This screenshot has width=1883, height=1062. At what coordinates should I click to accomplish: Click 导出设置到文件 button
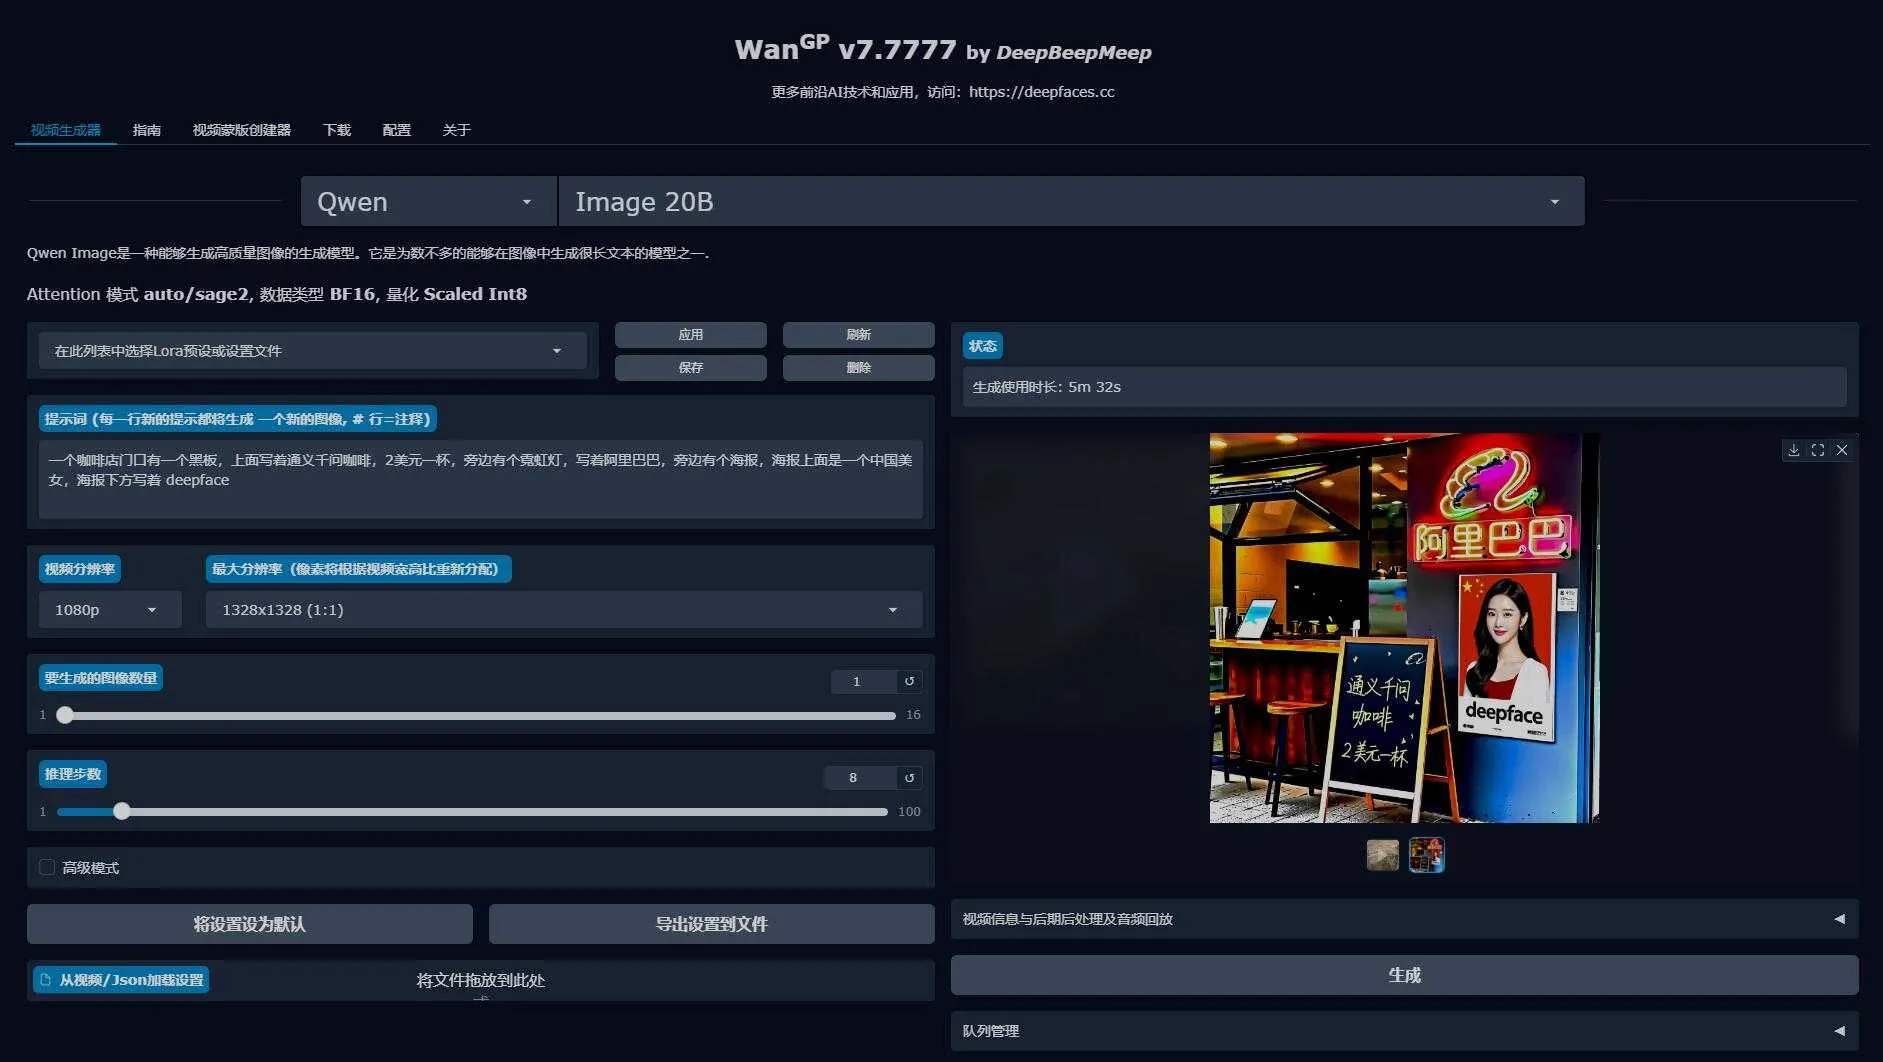pyautogui.click(x=712, y=924)
